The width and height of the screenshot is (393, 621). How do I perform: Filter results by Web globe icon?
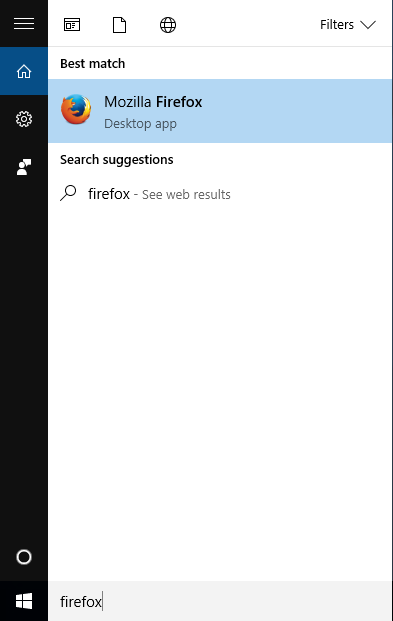[x=168, y=25]
